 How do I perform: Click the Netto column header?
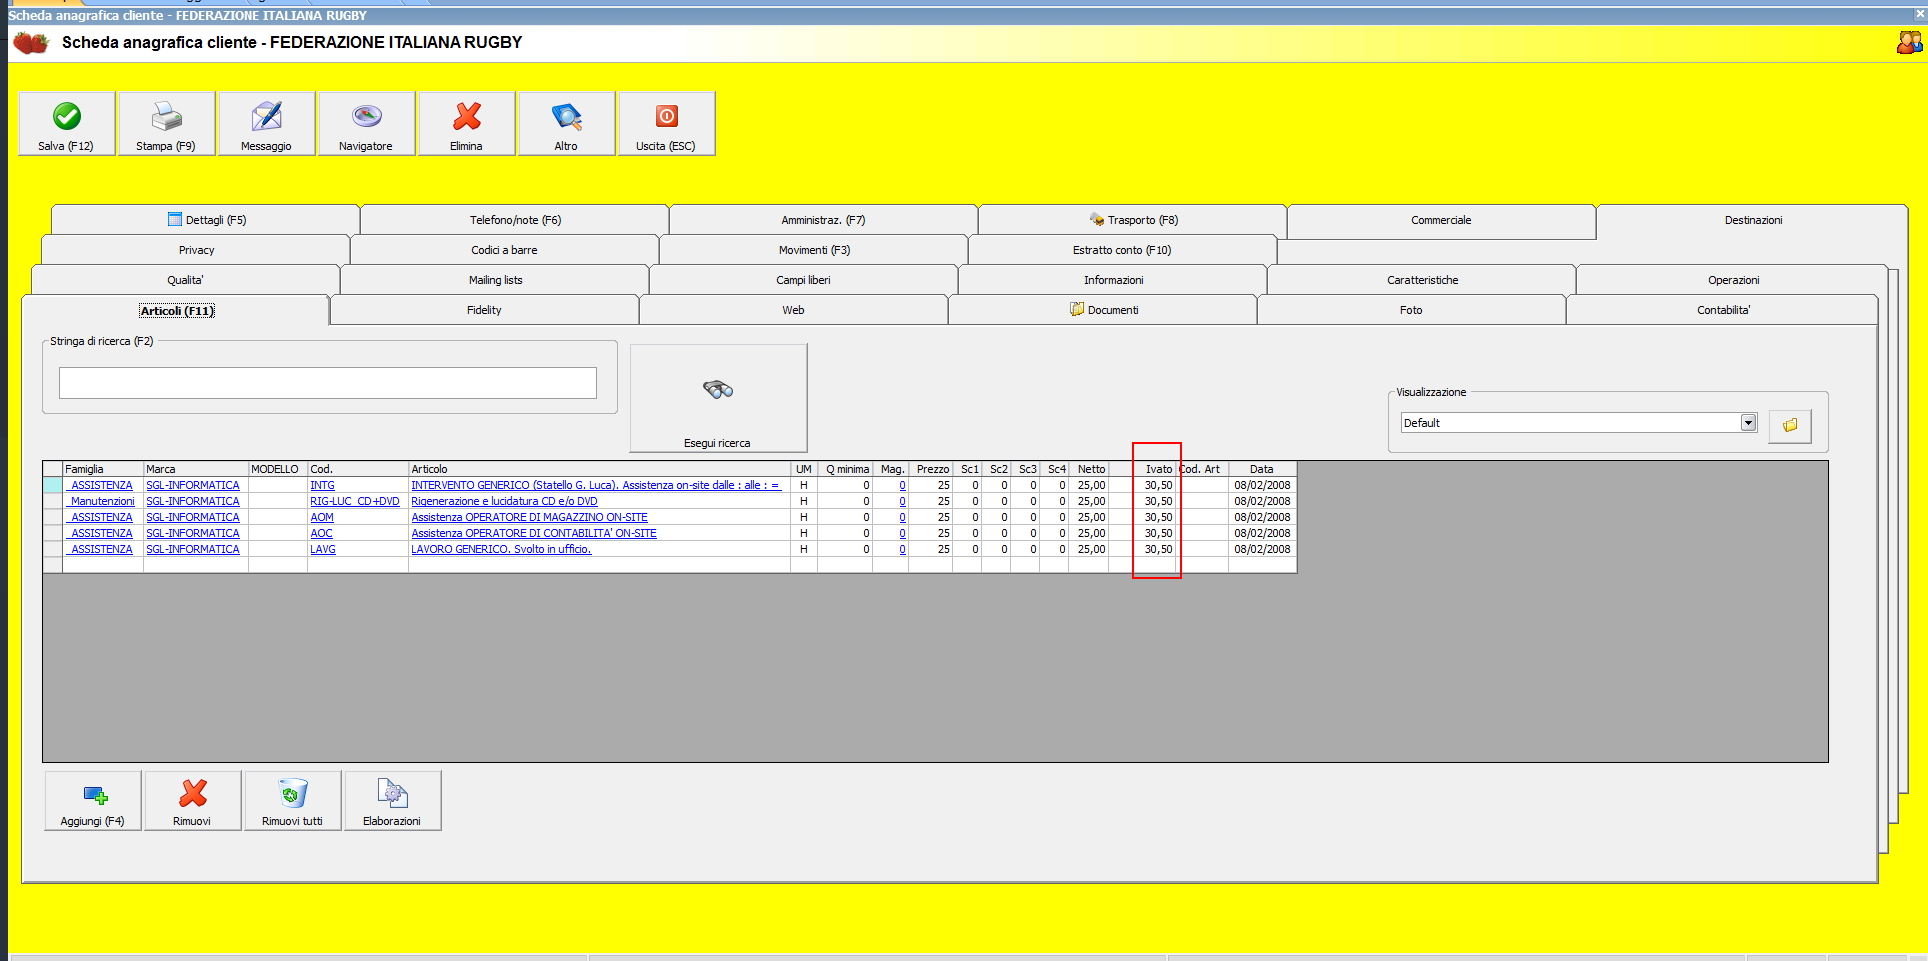(1089, 469)
